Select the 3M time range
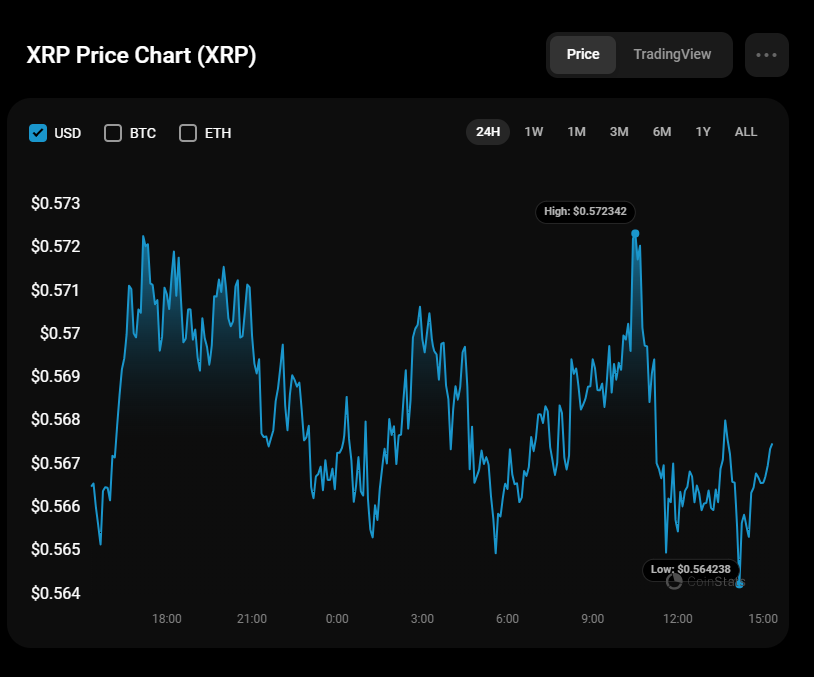The image size is (814, 677). click(619, 132)
